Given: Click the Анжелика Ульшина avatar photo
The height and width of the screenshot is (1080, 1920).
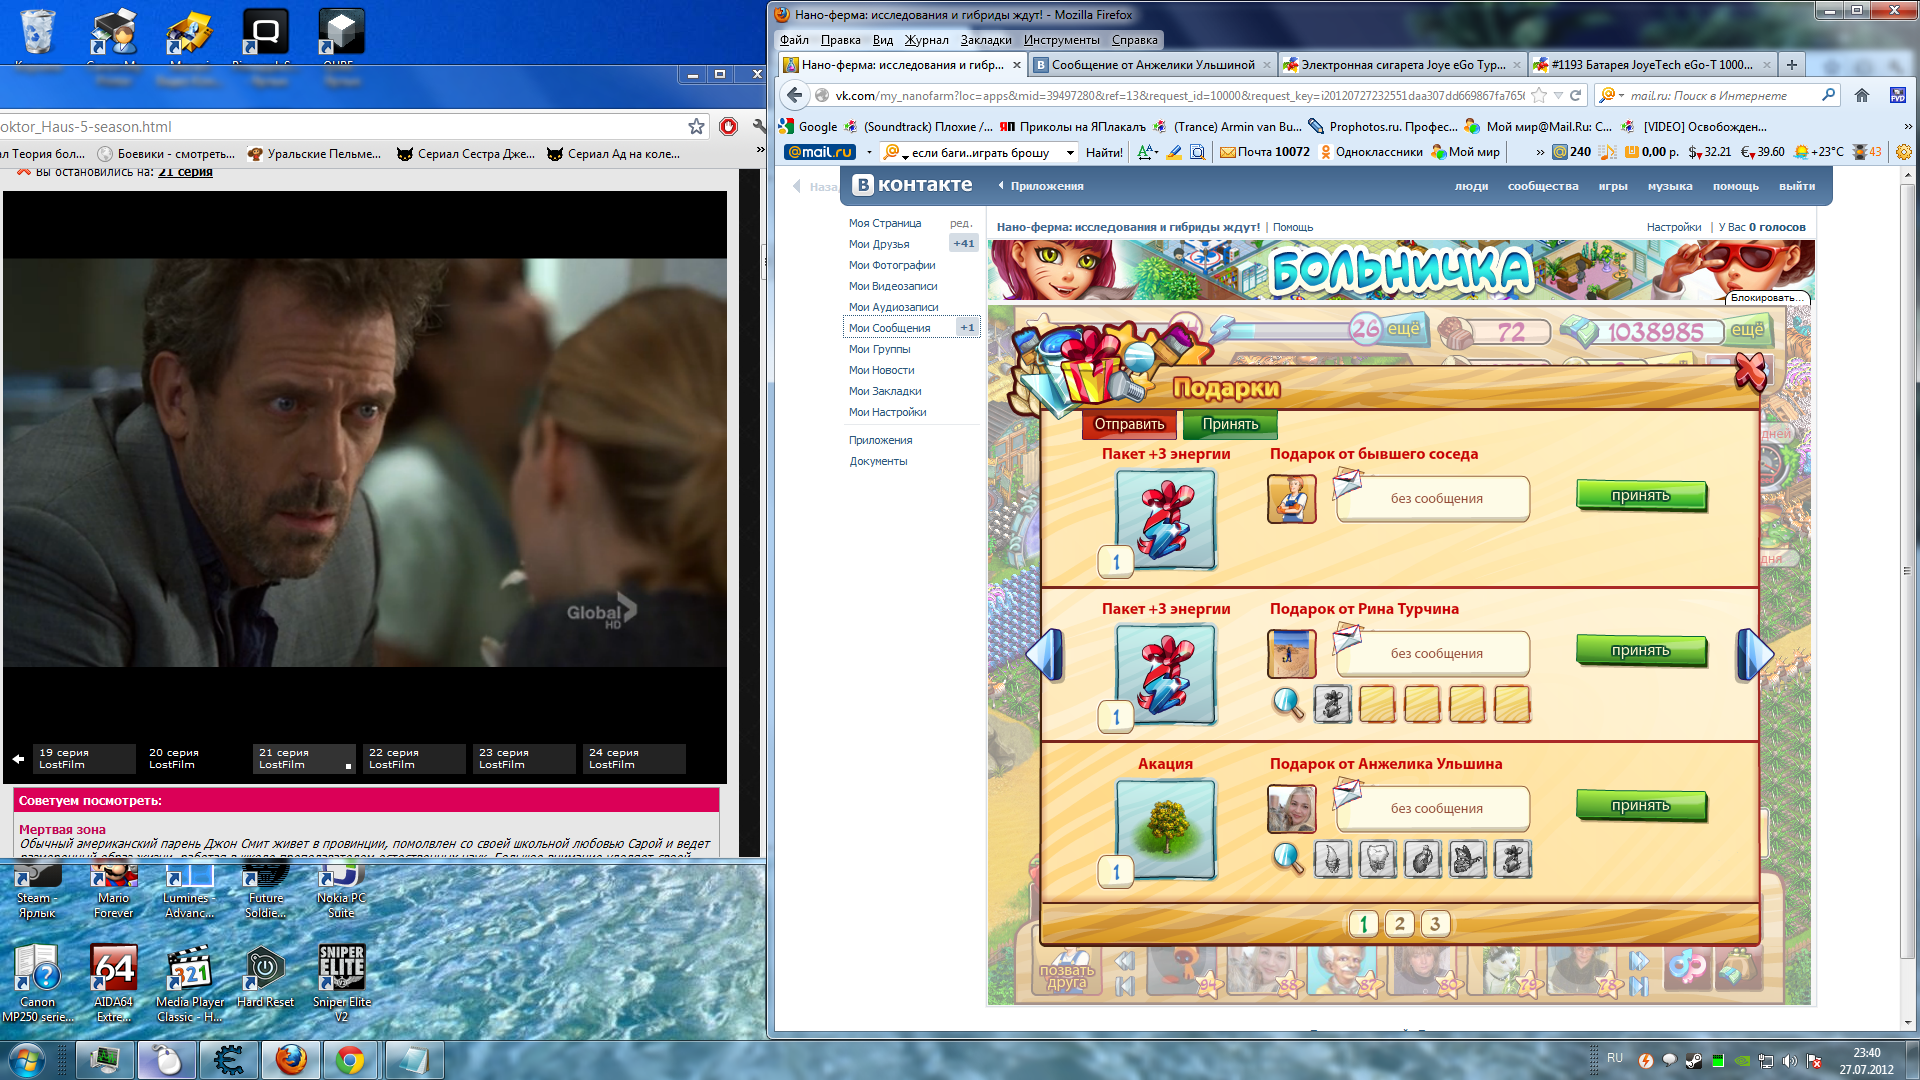Looking at the screenshot, I should 1291,809.
